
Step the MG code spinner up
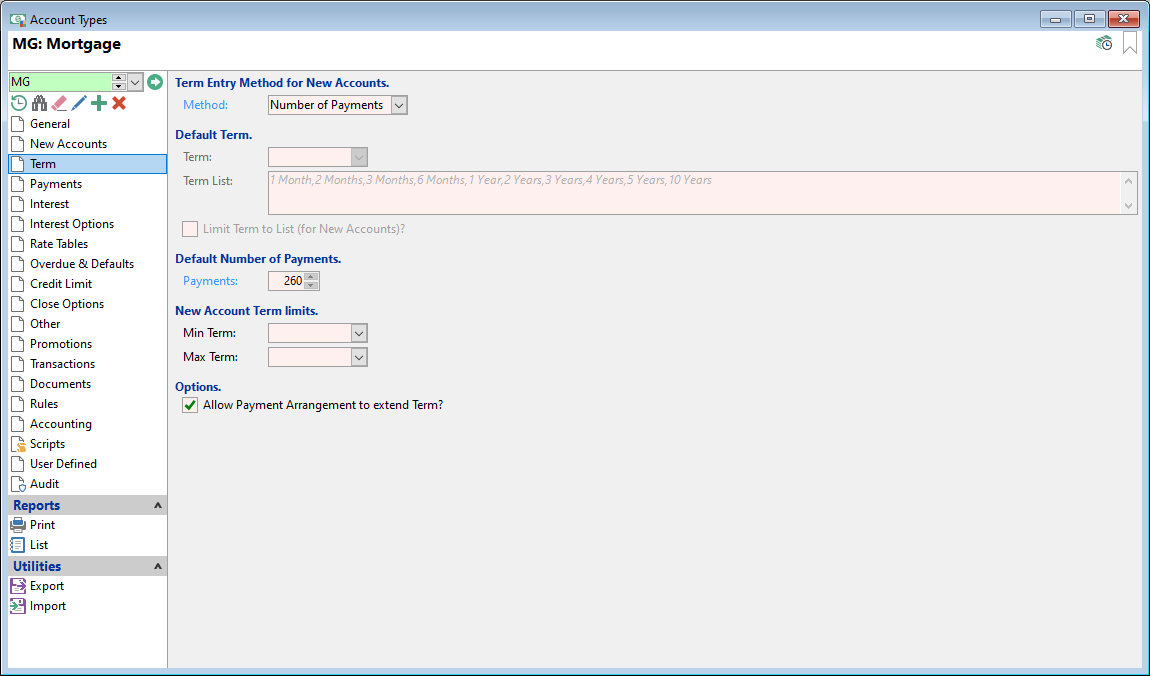pyautogui.click(x=119, y=78)
